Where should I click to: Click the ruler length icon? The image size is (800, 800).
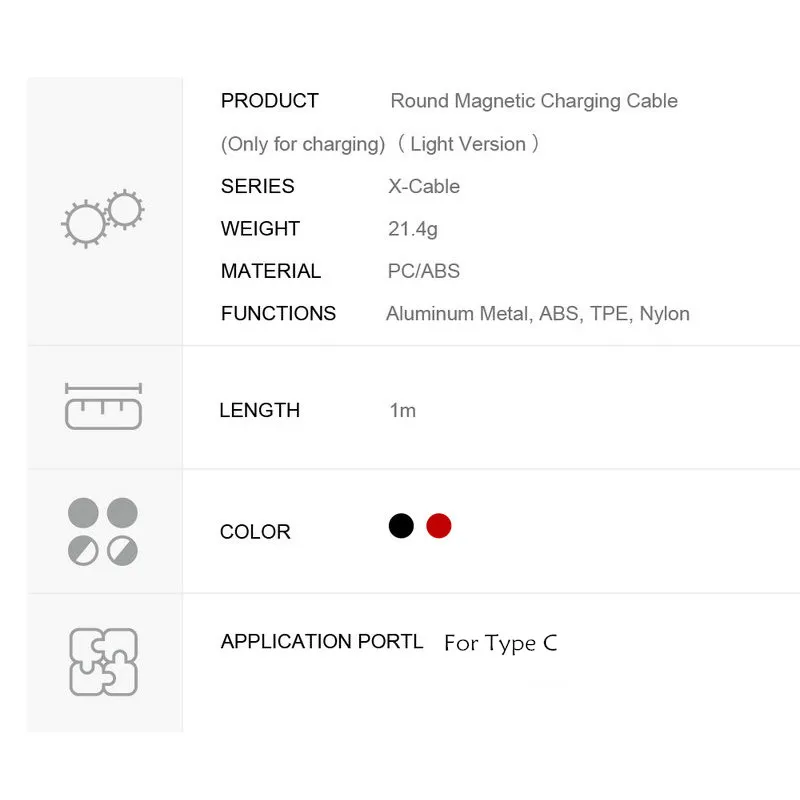[x=103, y=406]
